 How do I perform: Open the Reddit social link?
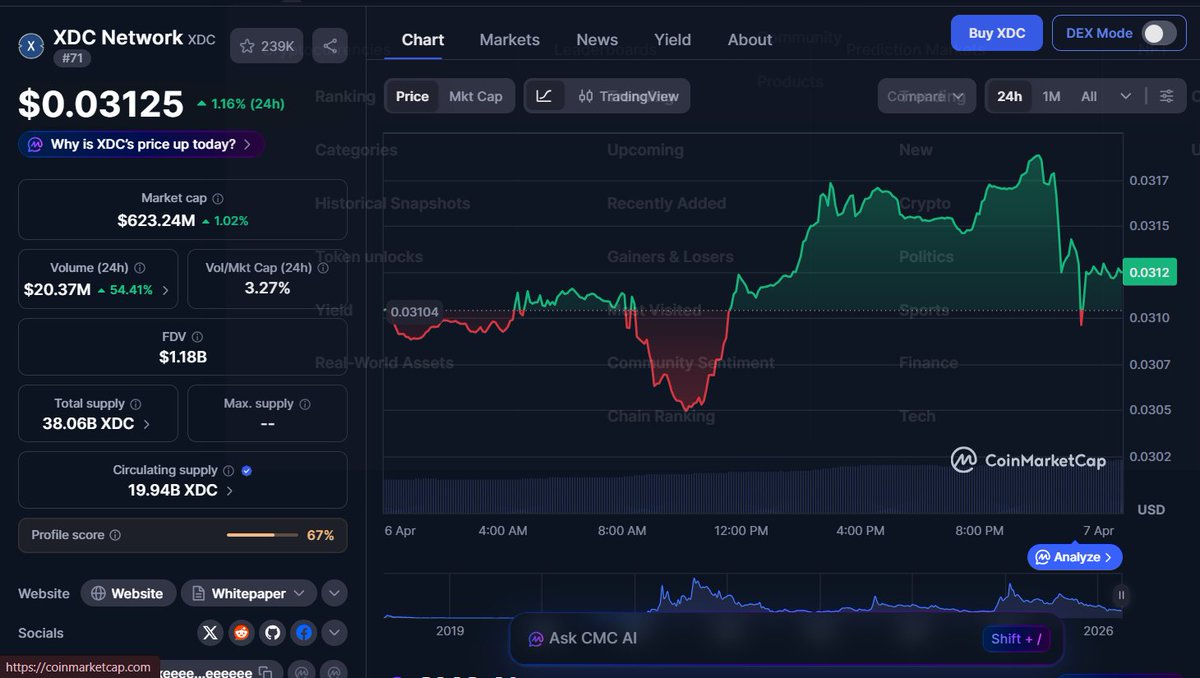[241, 633]
